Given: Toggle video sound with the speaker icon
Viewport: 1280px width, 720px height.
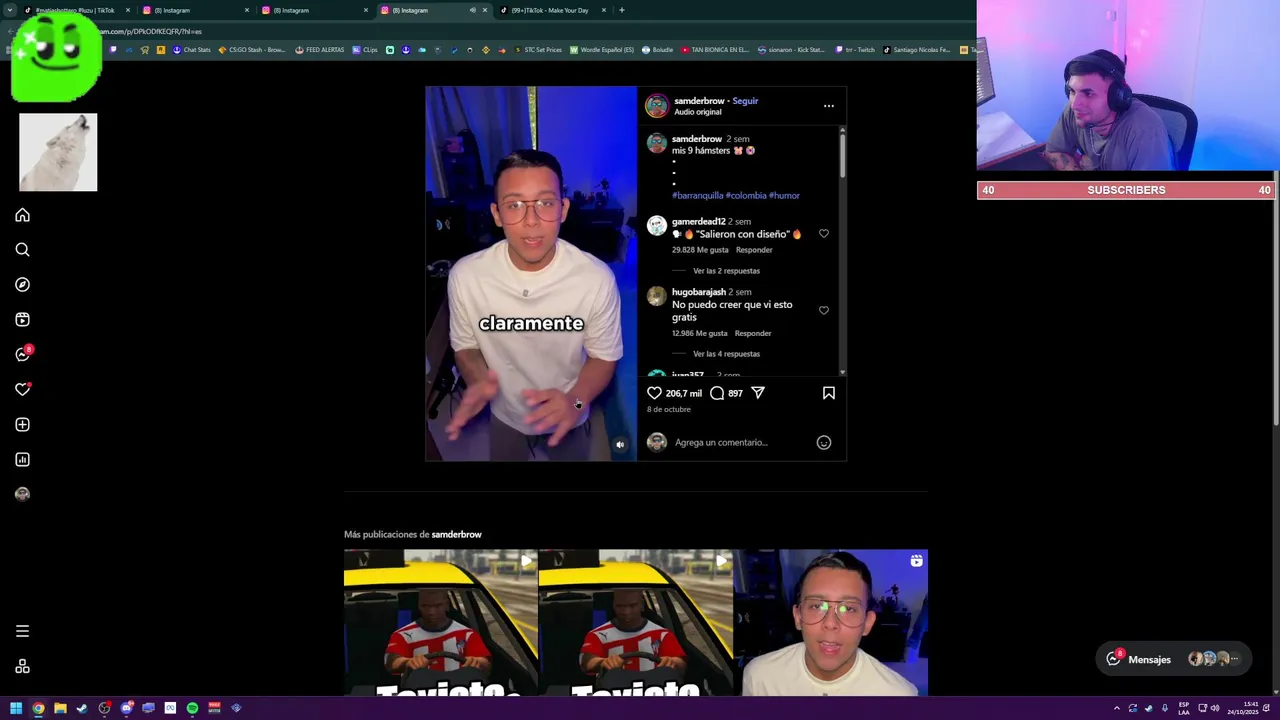Looking at the screenshot, I should pos(620,445).
